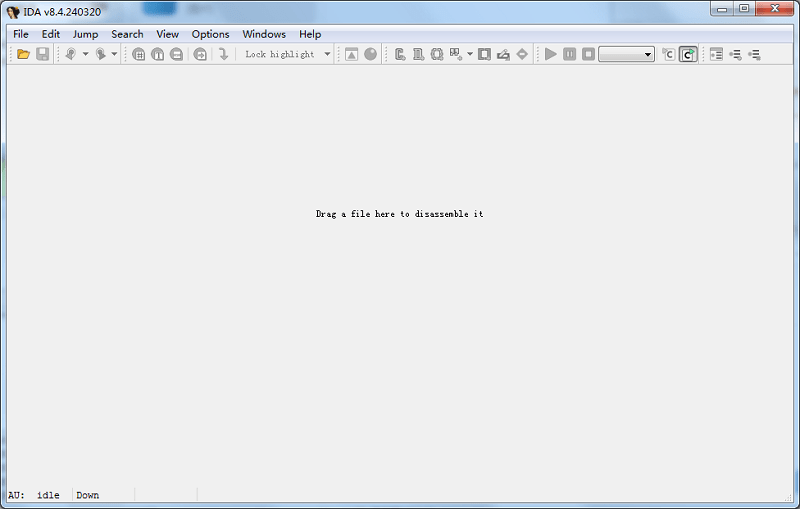Open the debugger selection combo box
800x509 pixels.
point(626,54)
